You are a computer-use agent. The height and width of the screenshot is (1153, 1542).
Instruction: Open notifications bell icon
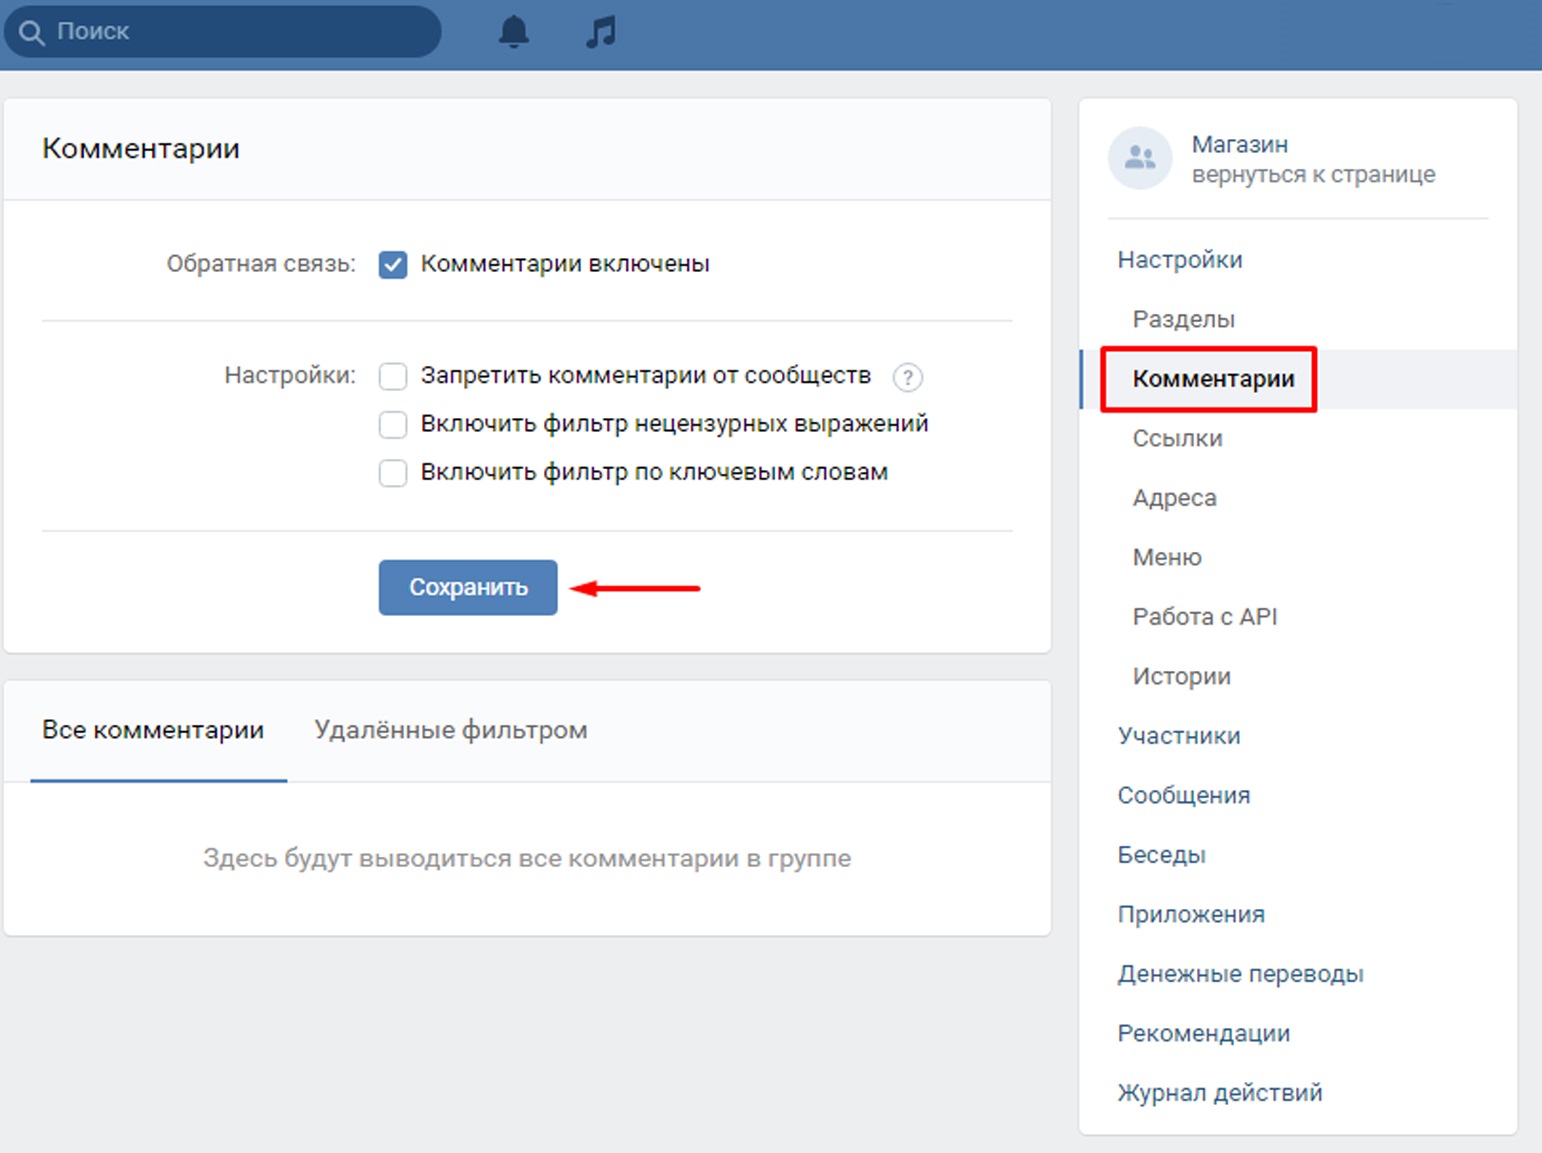[513, 32]
